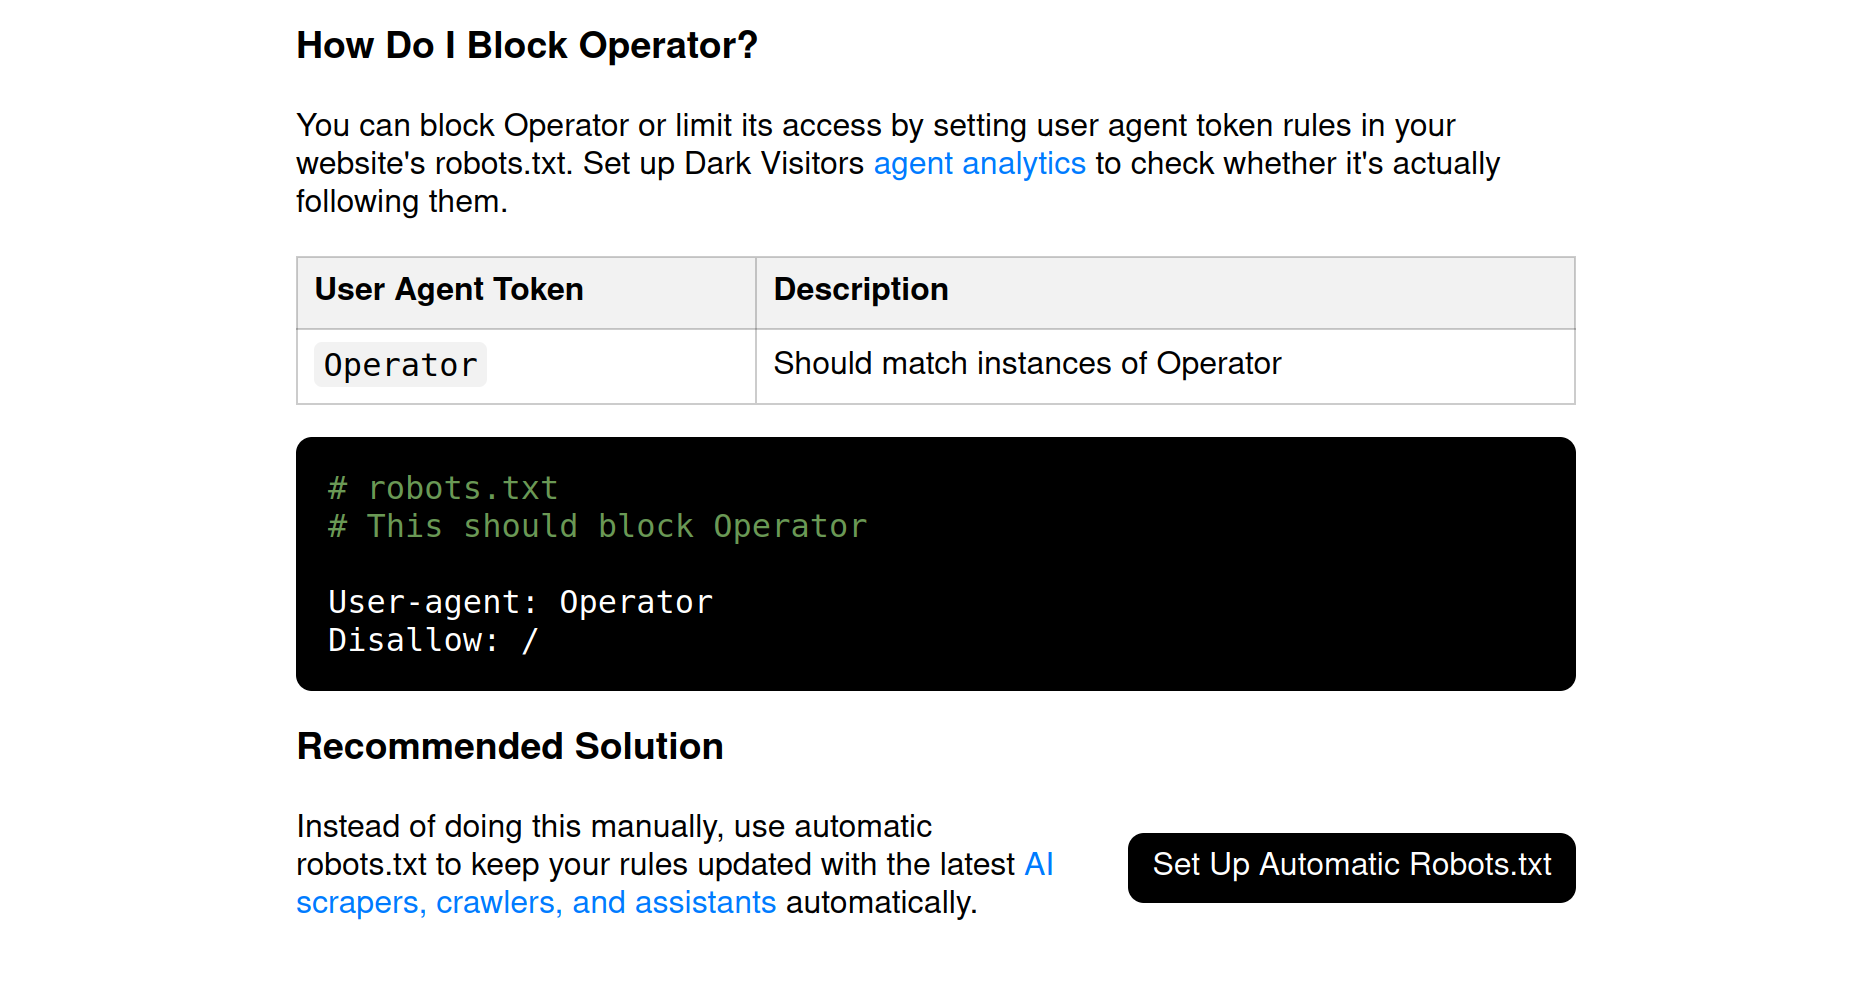This screenshot has height=989, width=1875.
Task: Click the 'How Do I Block Operator?' heading
Action: point(527,46)
